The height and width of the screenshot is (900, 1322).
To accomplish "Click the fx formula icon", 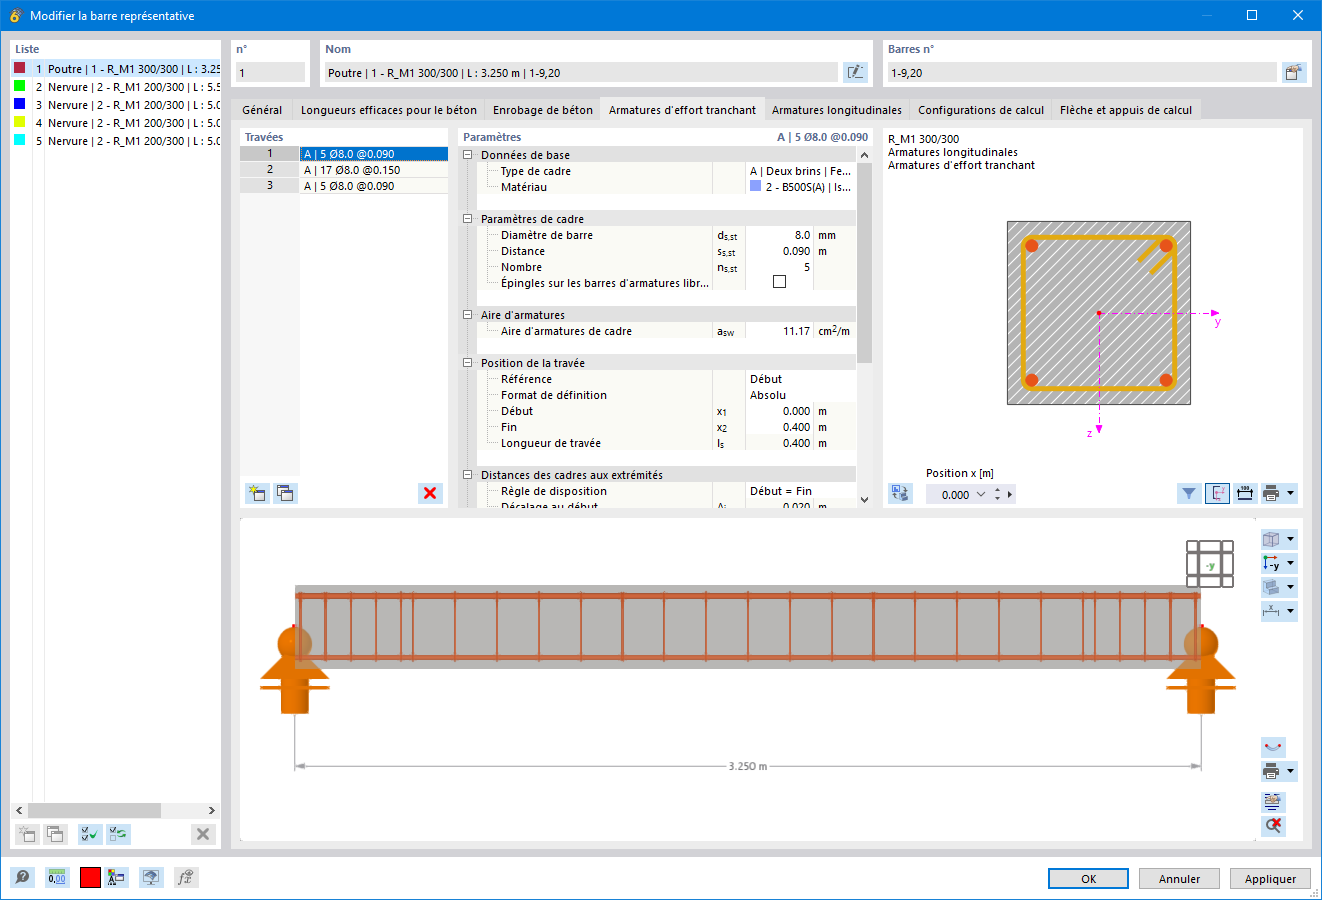I will pos(185,877).
